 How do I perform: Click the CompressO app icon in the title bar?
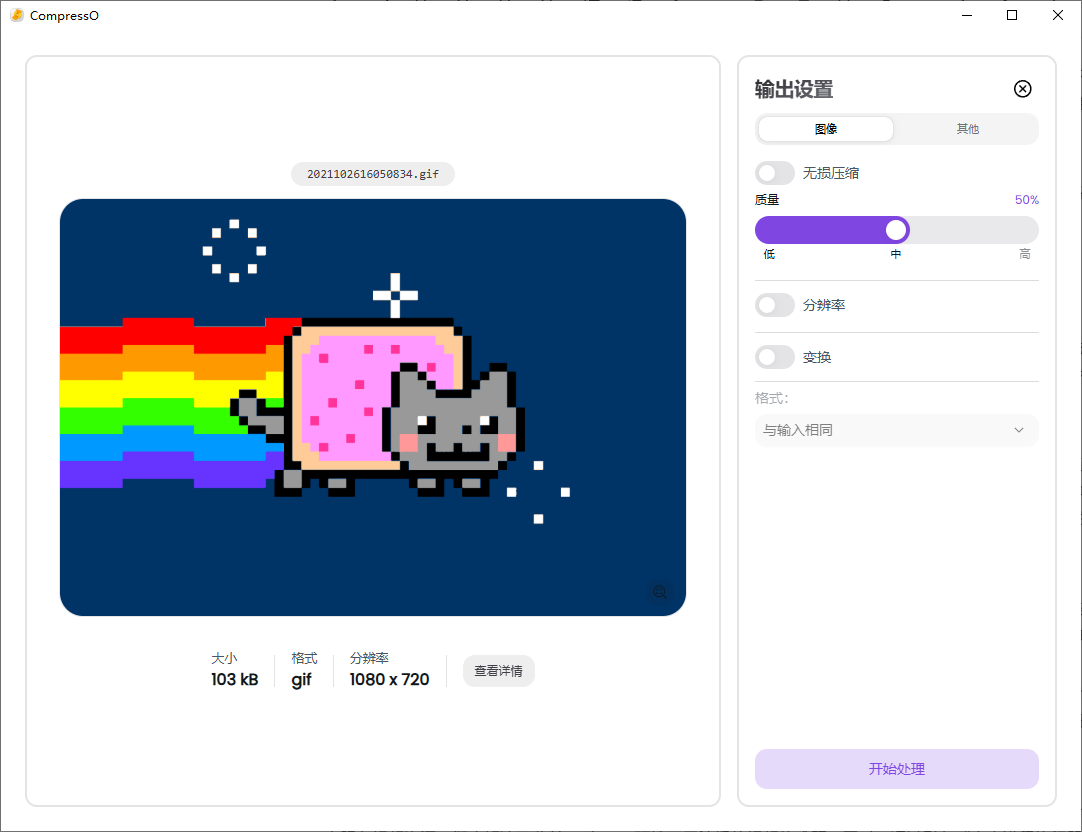(x=15, y=15)
